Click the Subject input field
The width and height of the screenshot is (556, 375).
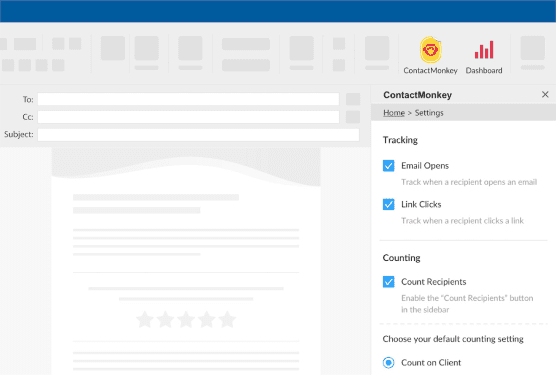198,135
